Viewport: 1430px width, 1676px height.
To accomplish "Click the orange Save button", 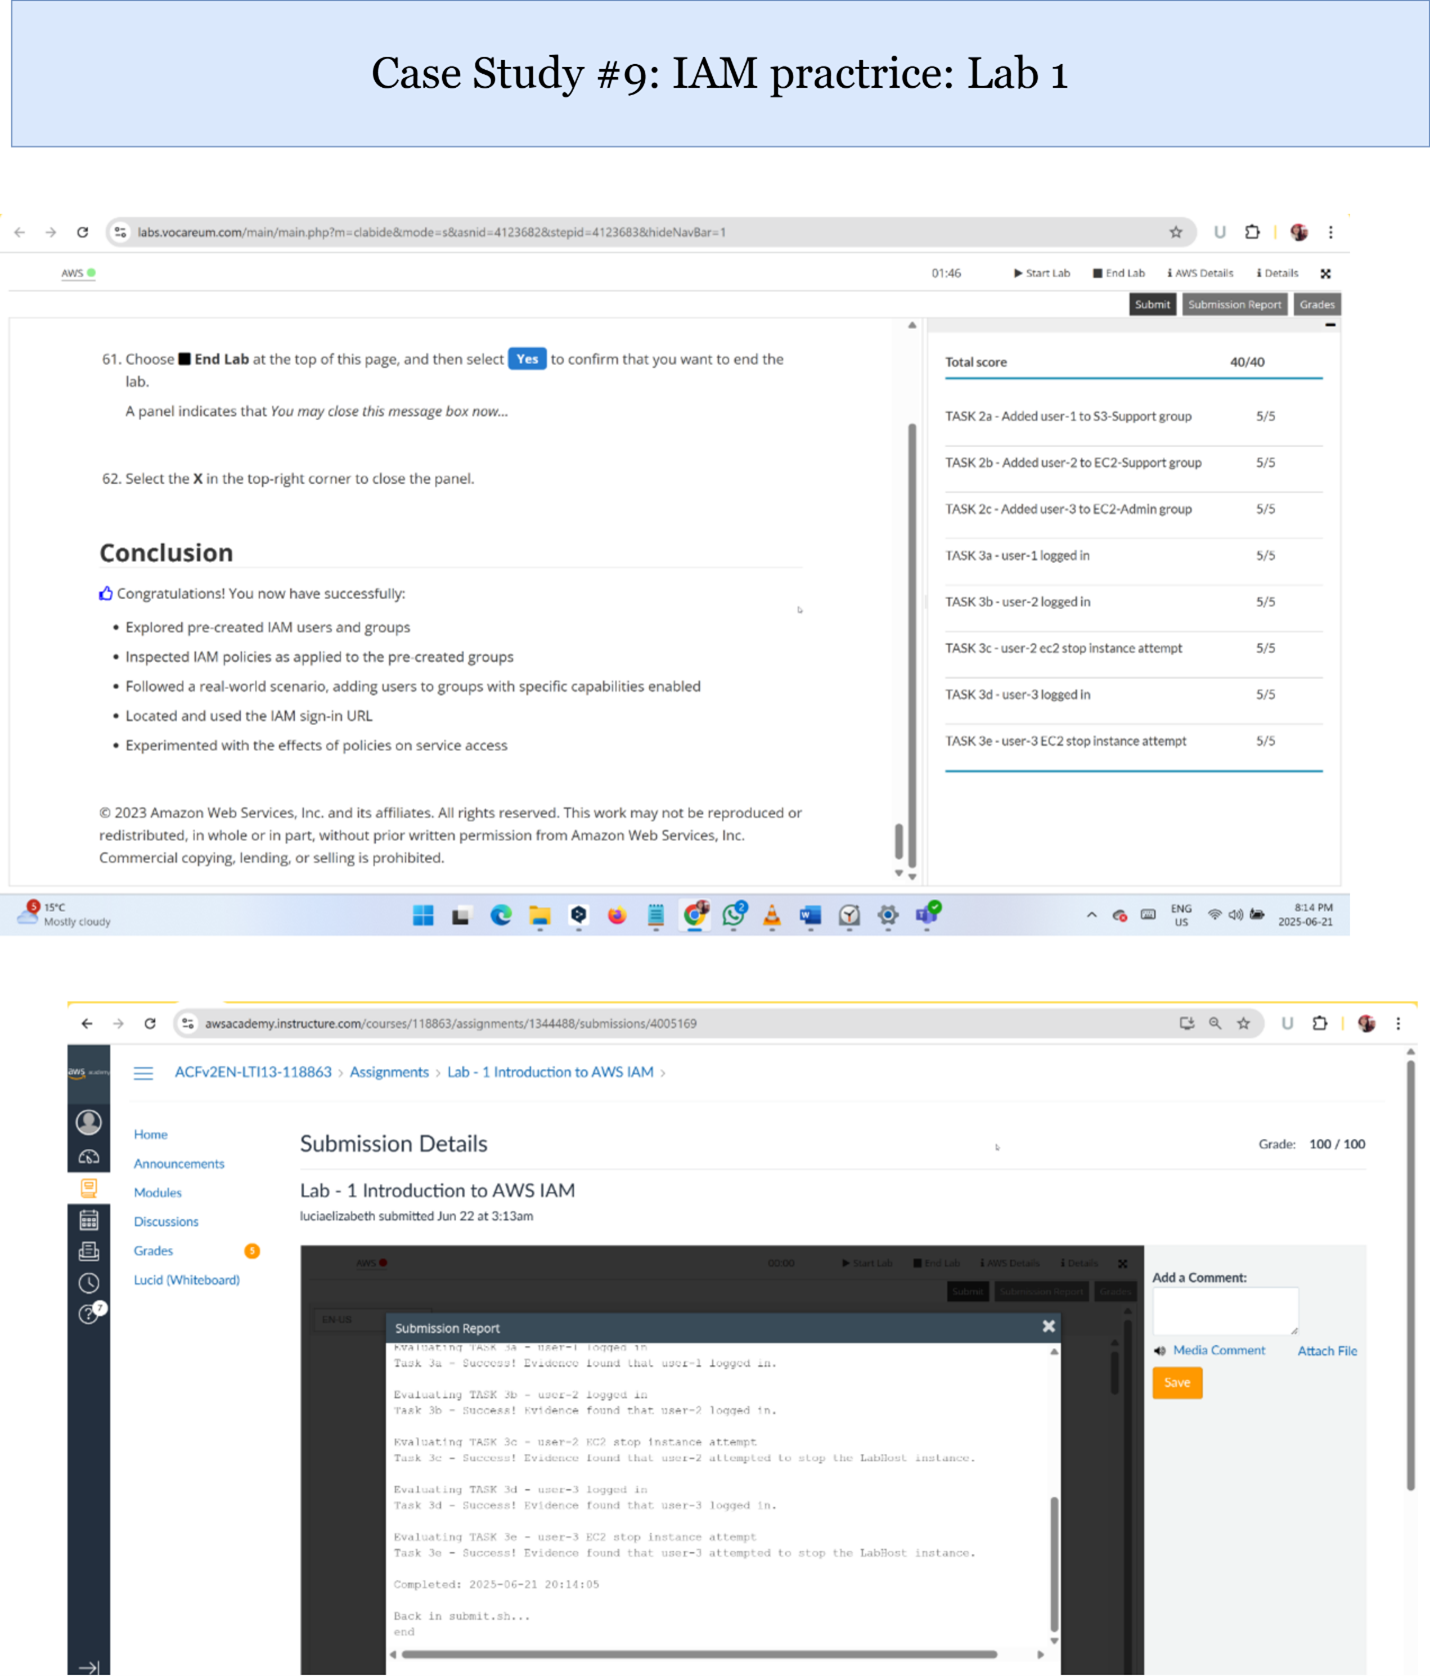I will 1177,1382.
